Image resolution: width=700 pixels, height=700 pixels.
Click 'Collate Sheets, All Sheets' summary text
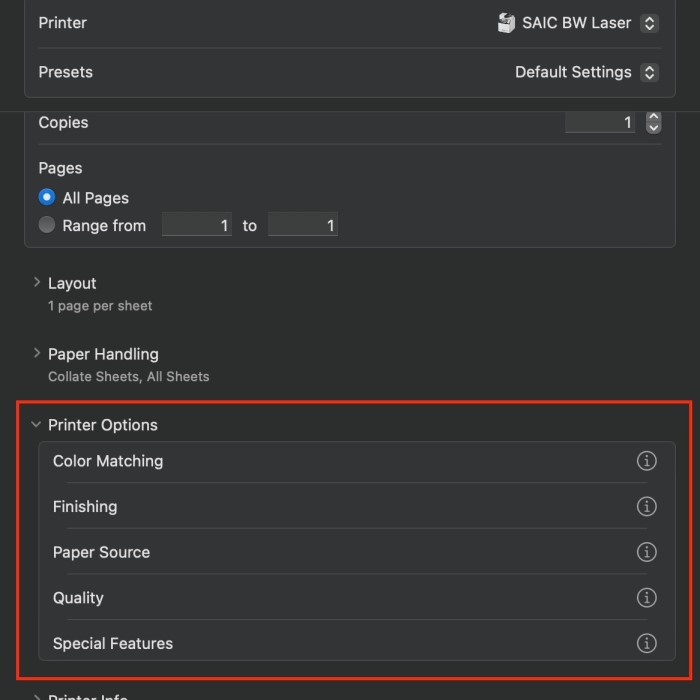point(129,377)
